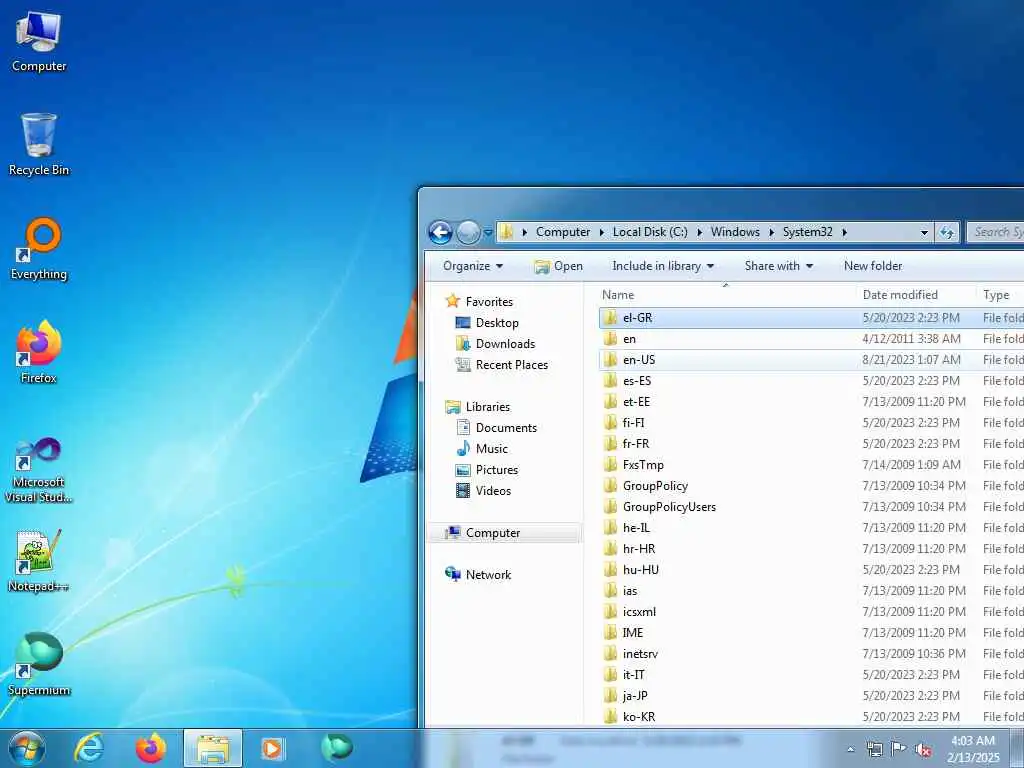
Task: Select the inetsrv folder
Action: point(640,654)
